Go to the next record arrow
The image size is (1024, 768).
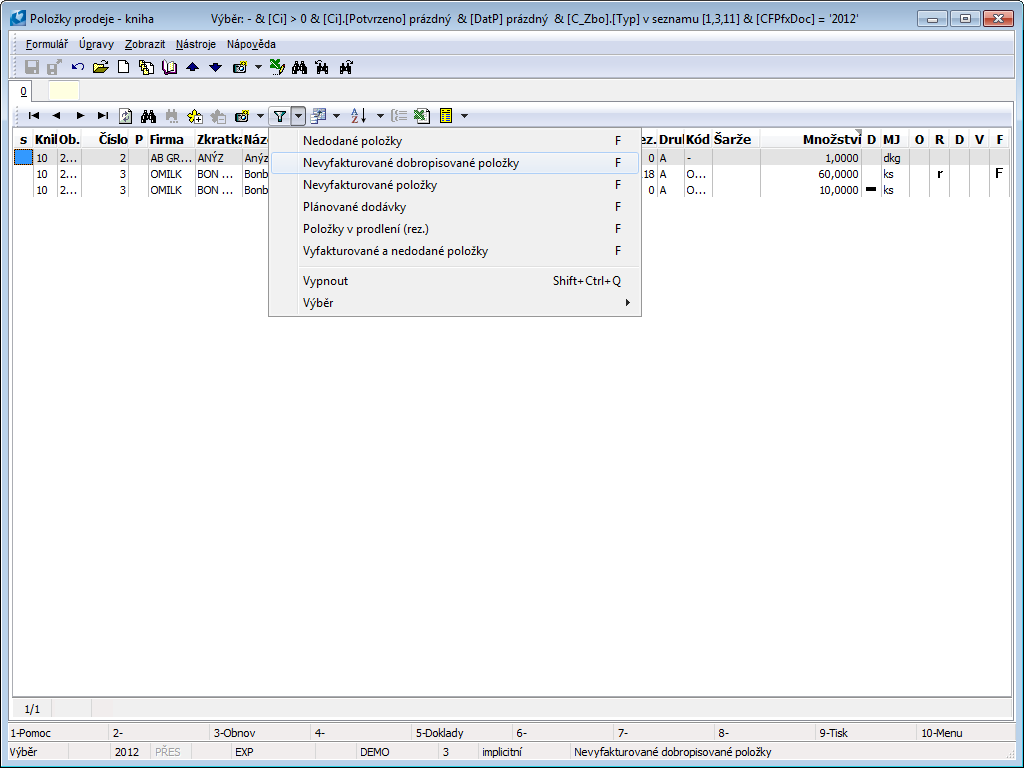[80, 116]
